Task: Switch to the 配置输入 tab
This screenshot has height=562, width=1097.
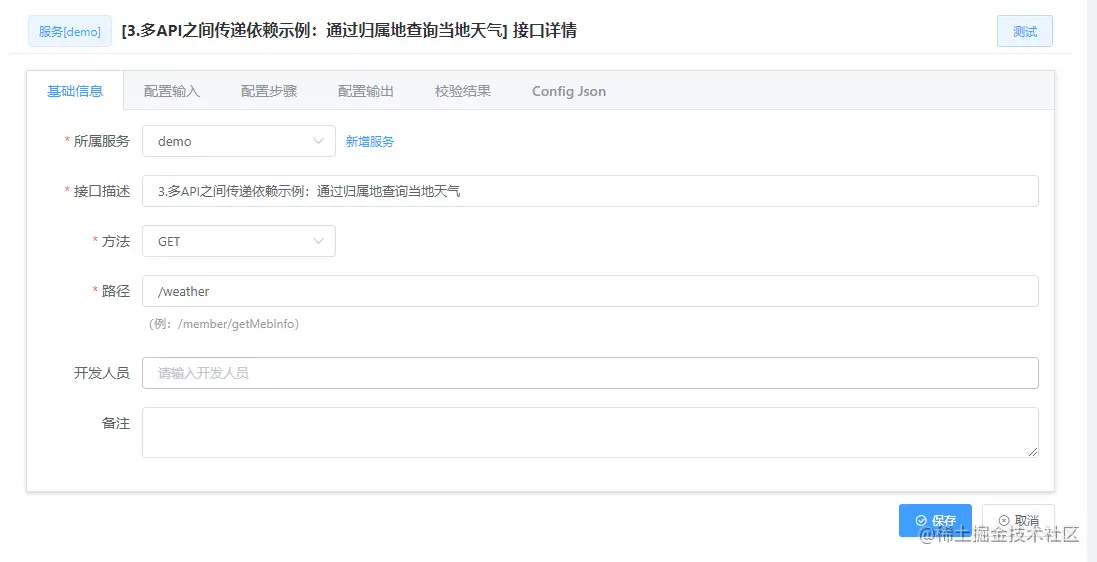Action: (x=172, y=92)
